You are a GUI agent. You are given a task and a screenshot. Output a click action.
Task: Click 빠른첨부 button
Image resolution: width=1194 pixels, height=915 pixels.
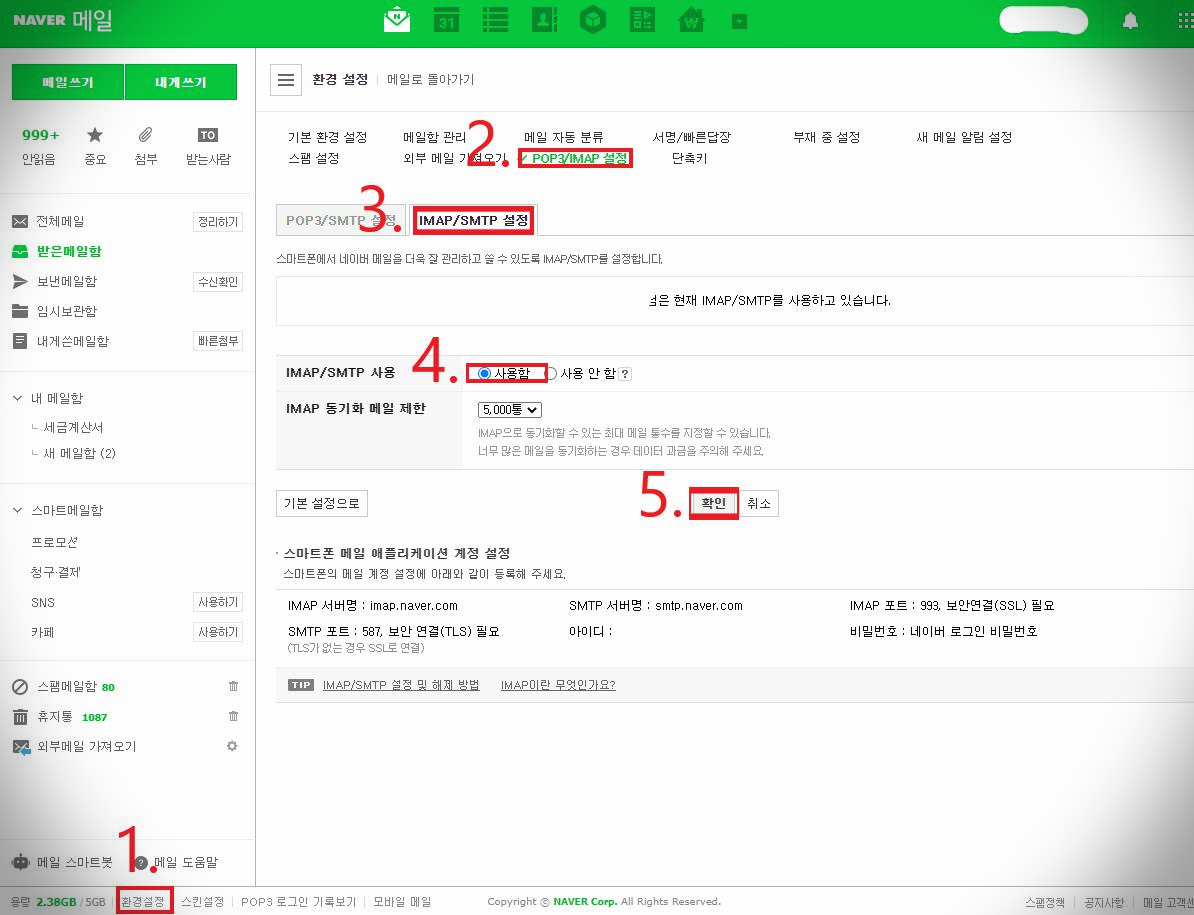218,341
